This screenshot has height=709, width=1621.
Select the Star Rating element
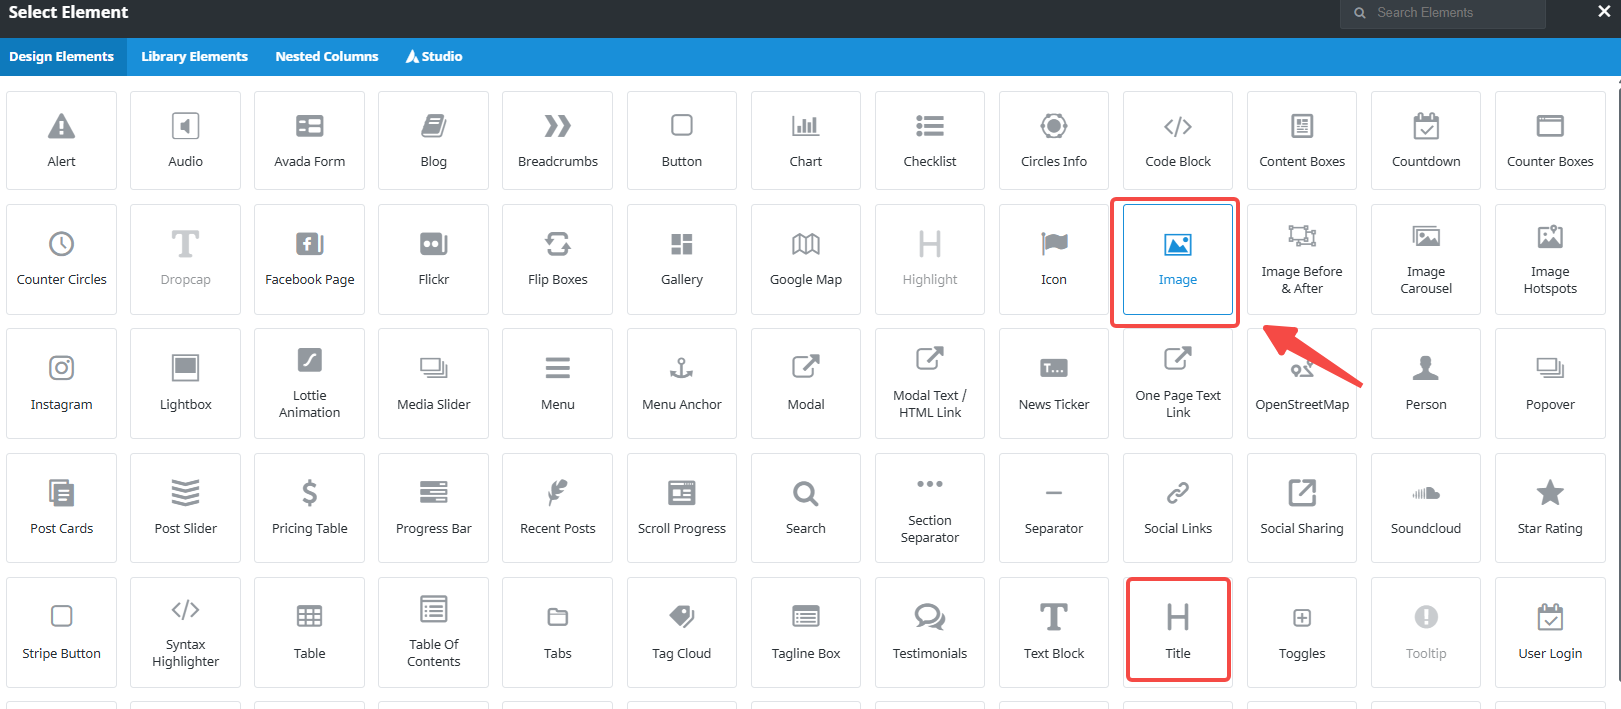coord(1549,508)
